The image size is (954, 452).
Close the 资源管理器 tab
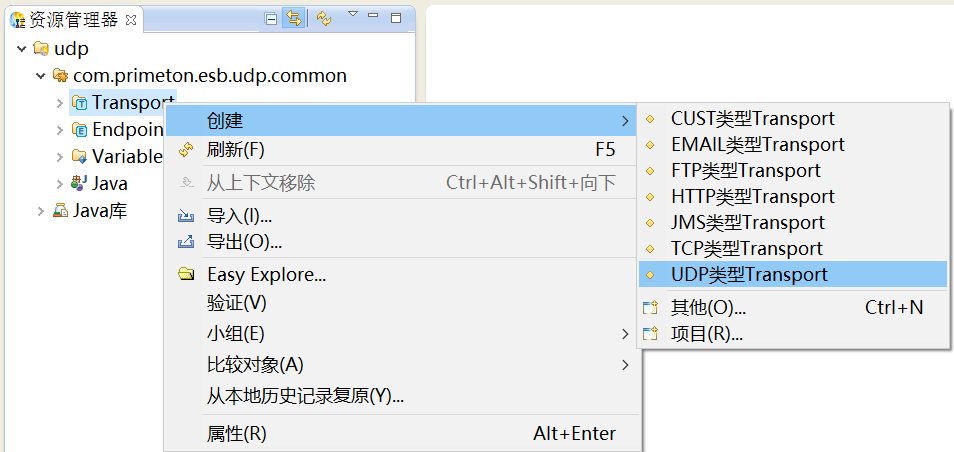coord(131,19)
